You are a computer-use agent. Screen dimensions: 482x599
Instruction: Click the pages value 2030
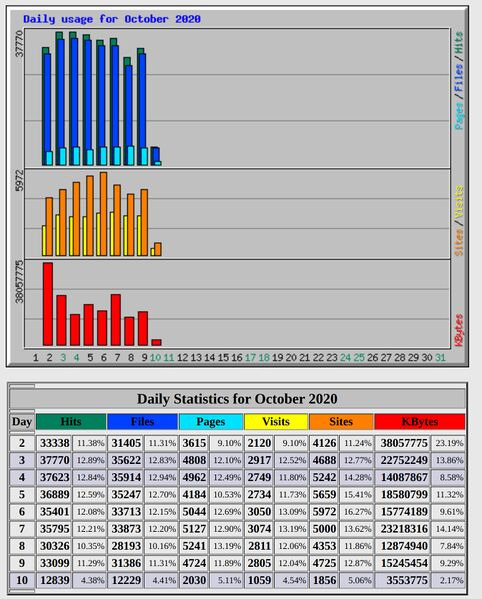pyautogui.click(x=194, y=580)
